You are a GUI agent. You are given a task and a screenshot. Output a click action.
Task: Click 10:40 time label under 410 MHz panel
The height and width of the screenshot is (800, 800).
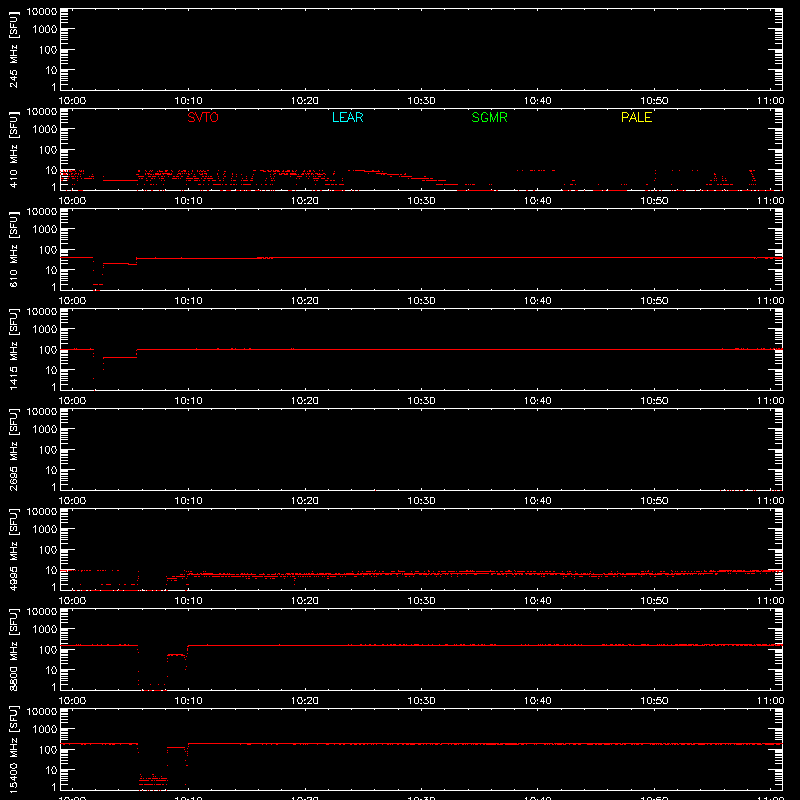pos(538,201)
